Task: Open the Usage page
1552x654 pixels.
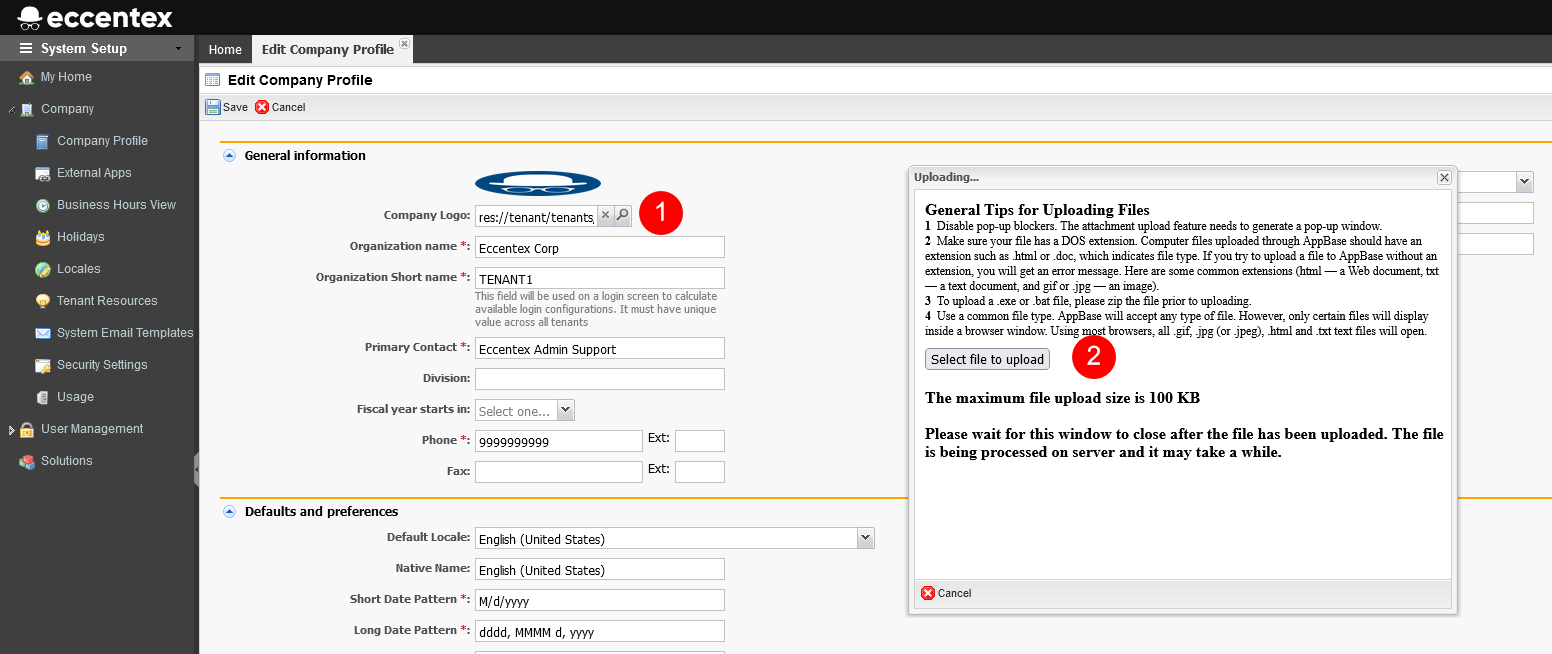Action: pyautogui.click(x=75, y=397)
